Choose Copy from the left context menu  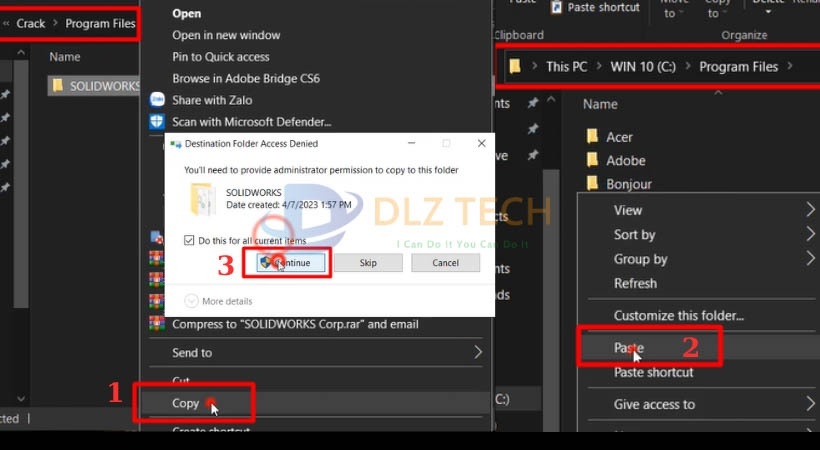click(x=186, y=403)
